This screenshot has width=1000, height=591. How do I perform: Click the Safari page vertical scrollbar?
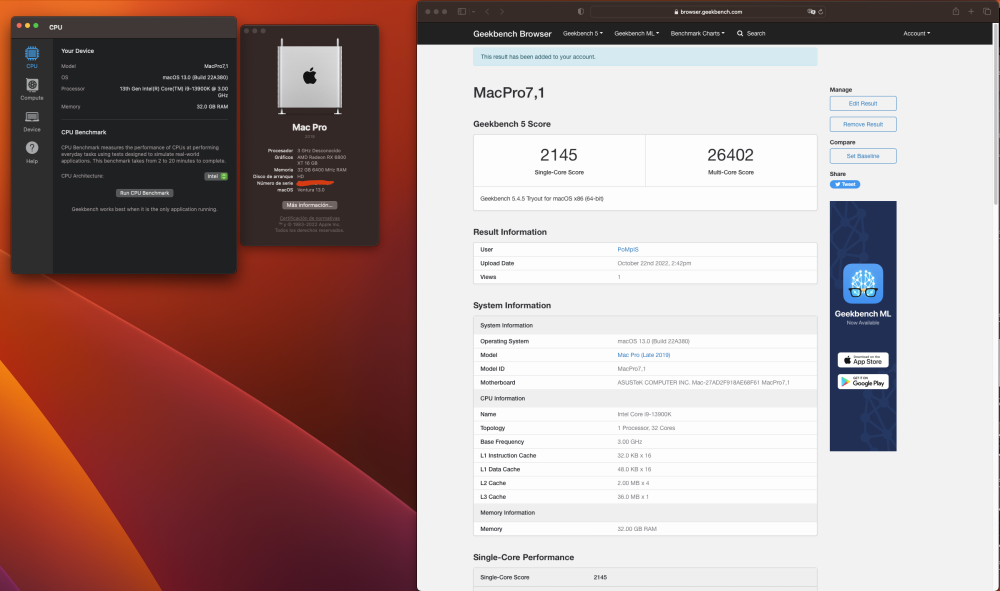point(996,115)
